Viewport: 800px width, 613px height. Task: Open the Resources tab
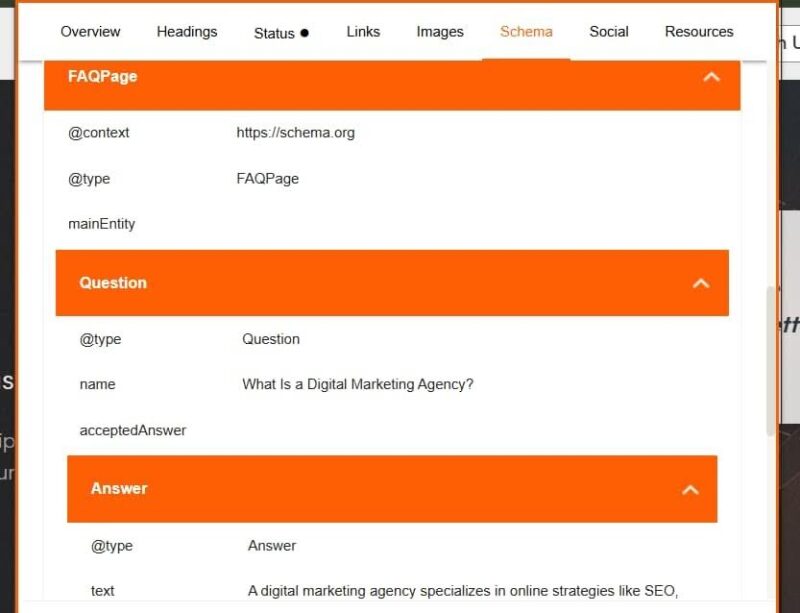[x=699, y=32]
